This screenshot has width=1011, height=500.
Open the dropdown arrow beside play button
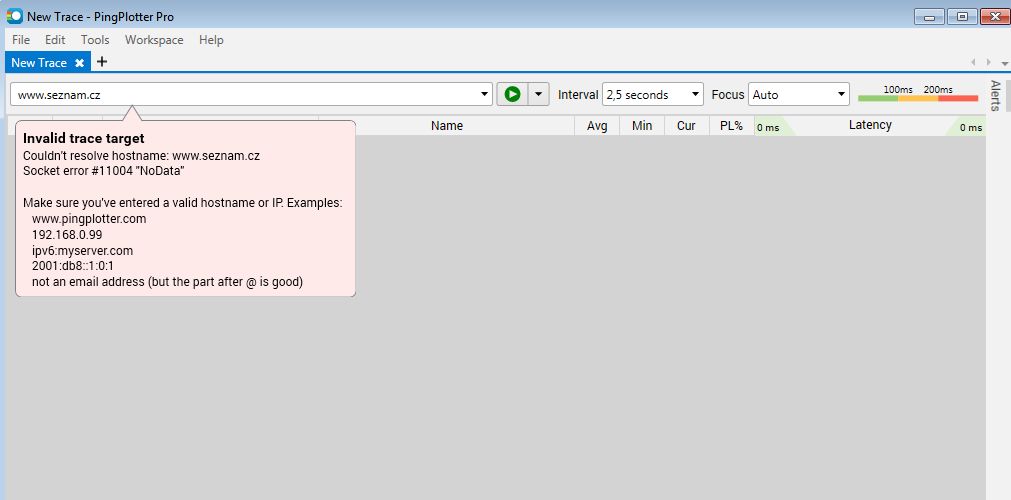[538, 94]
